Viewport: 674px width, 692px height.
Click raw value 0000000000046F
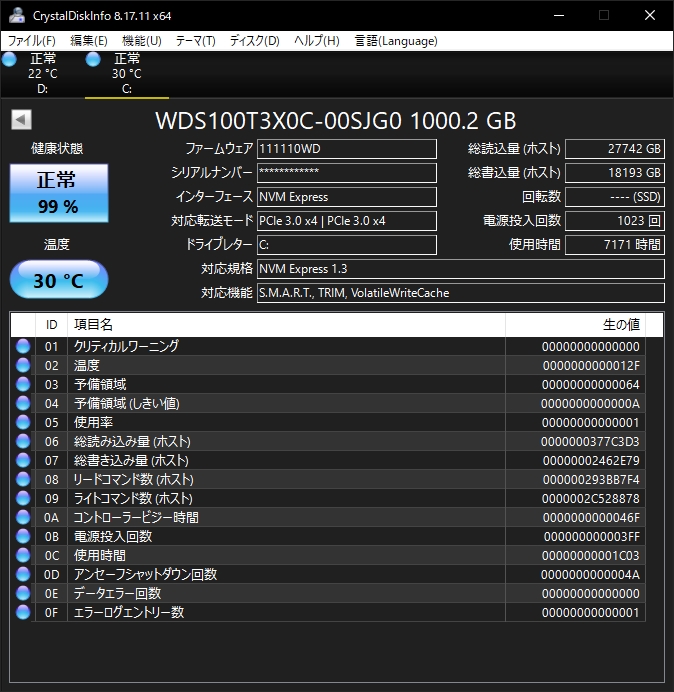coord(591,517)
